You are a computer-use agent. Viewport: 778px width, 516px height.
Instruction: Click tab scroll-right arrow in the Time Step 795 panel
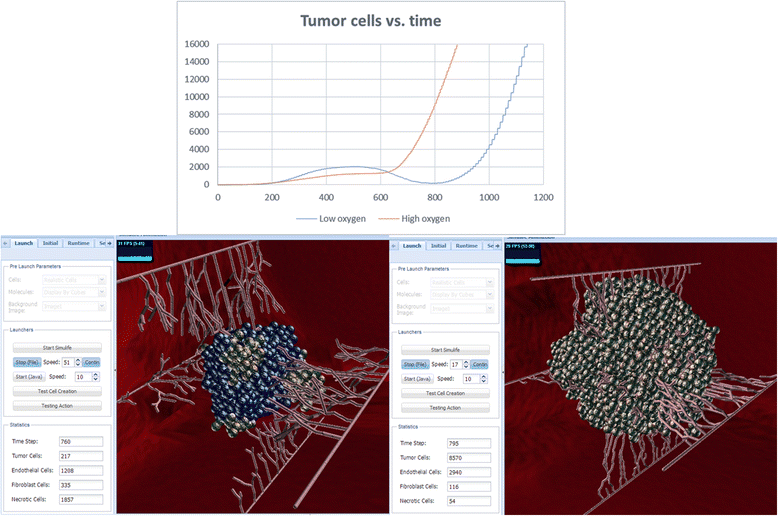point(499,245)
